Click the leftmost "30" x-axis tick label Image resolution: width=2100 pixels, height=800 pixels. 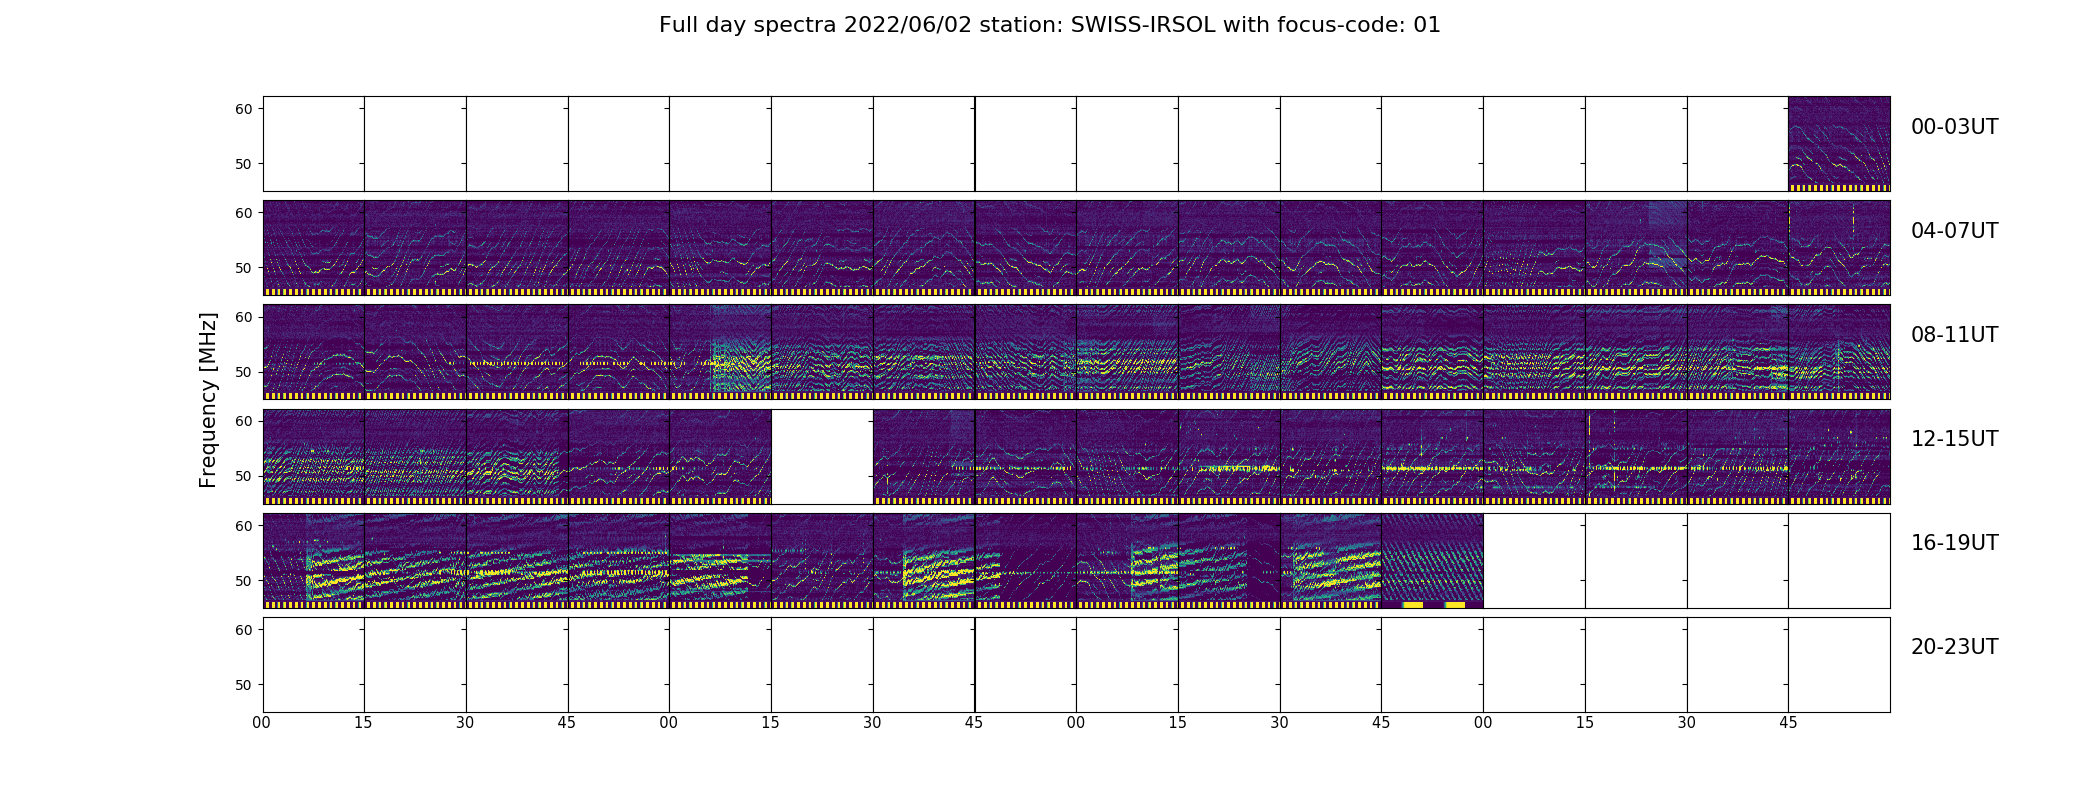(x=466, y=722)
